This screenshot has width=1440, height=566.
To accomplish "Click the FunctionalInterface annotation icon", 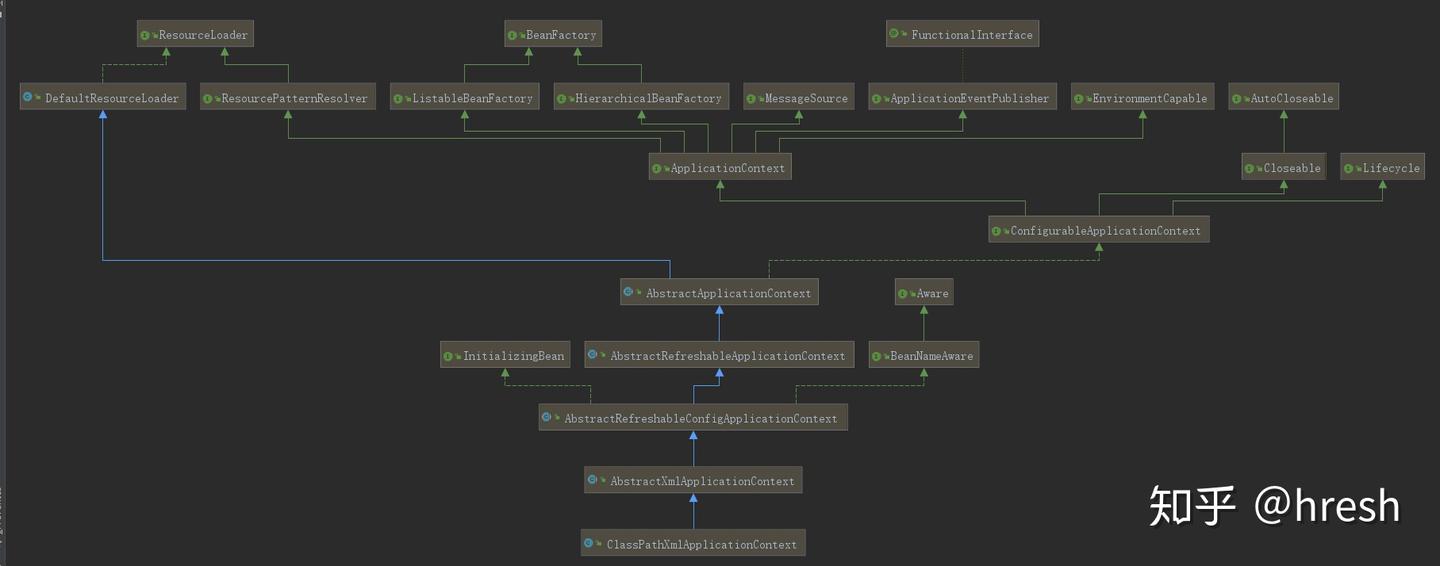I will point(895,34).
